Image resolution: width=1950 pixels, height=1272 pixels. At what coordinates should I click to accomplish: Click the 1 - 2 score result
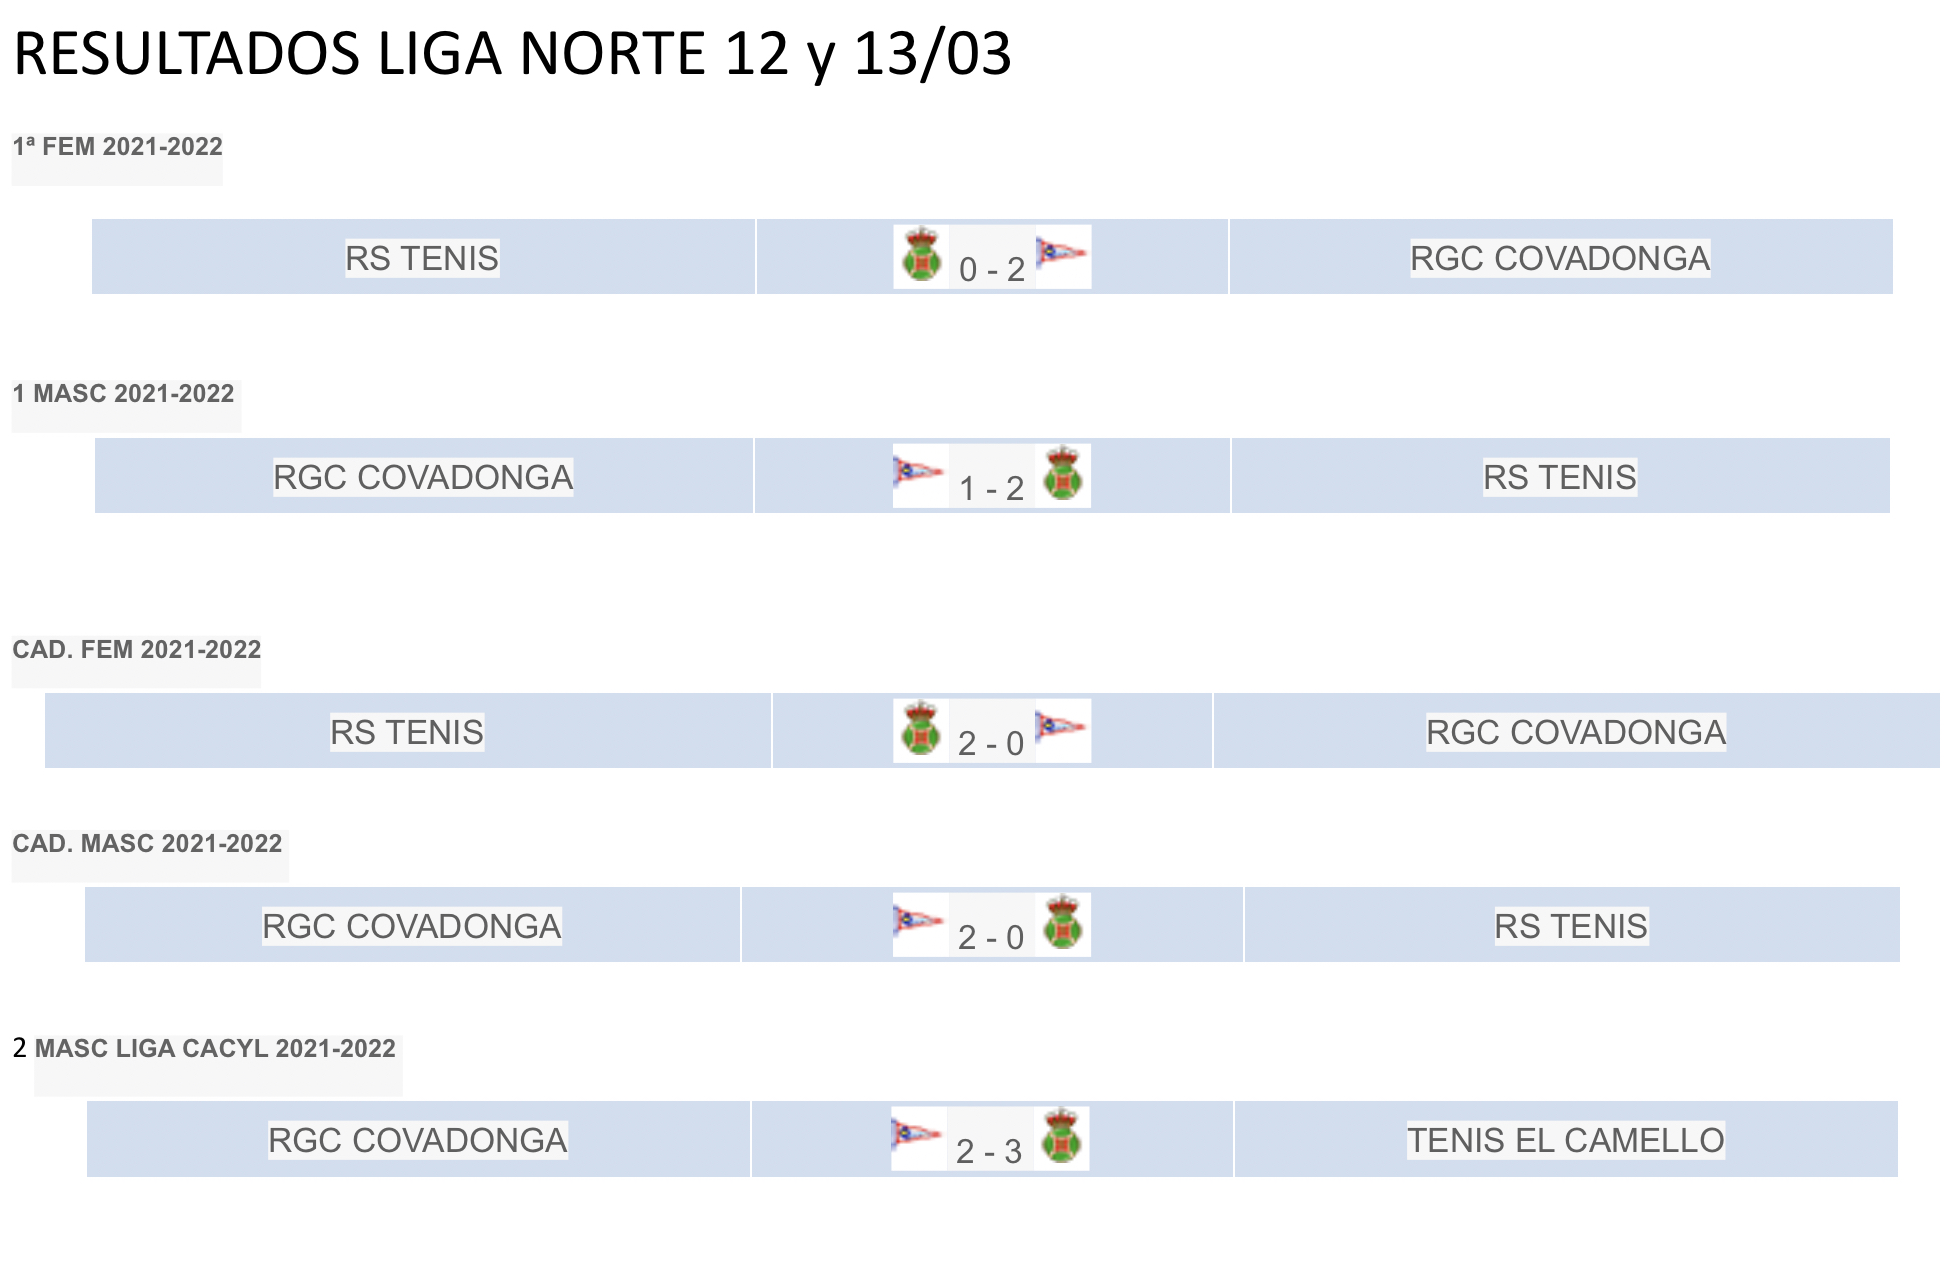click(x=991, y=488)
